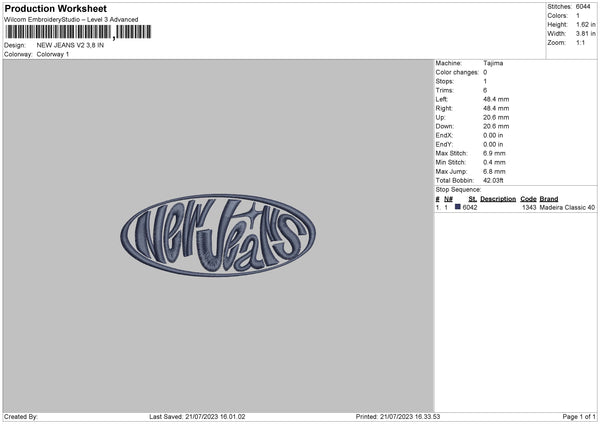Click the 'Description' column header
The width and height of the screenshot is (600, 424).
(x=498, y=199)
